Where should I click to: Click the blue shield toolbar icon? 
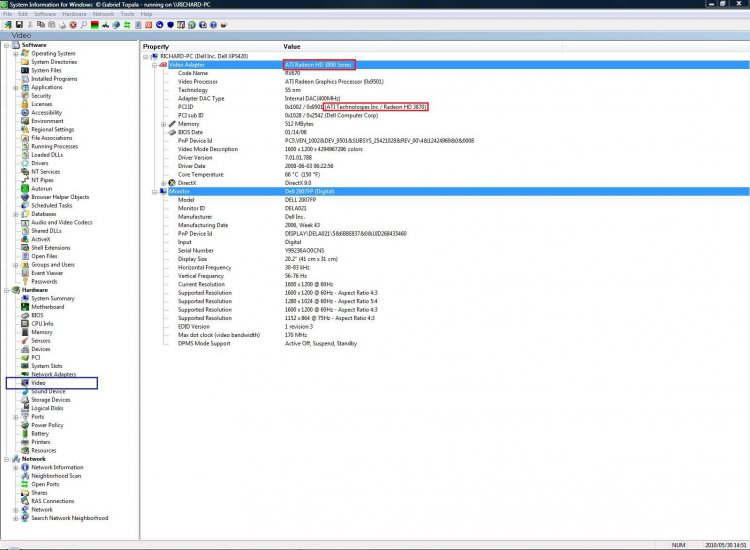pos(170,24)
